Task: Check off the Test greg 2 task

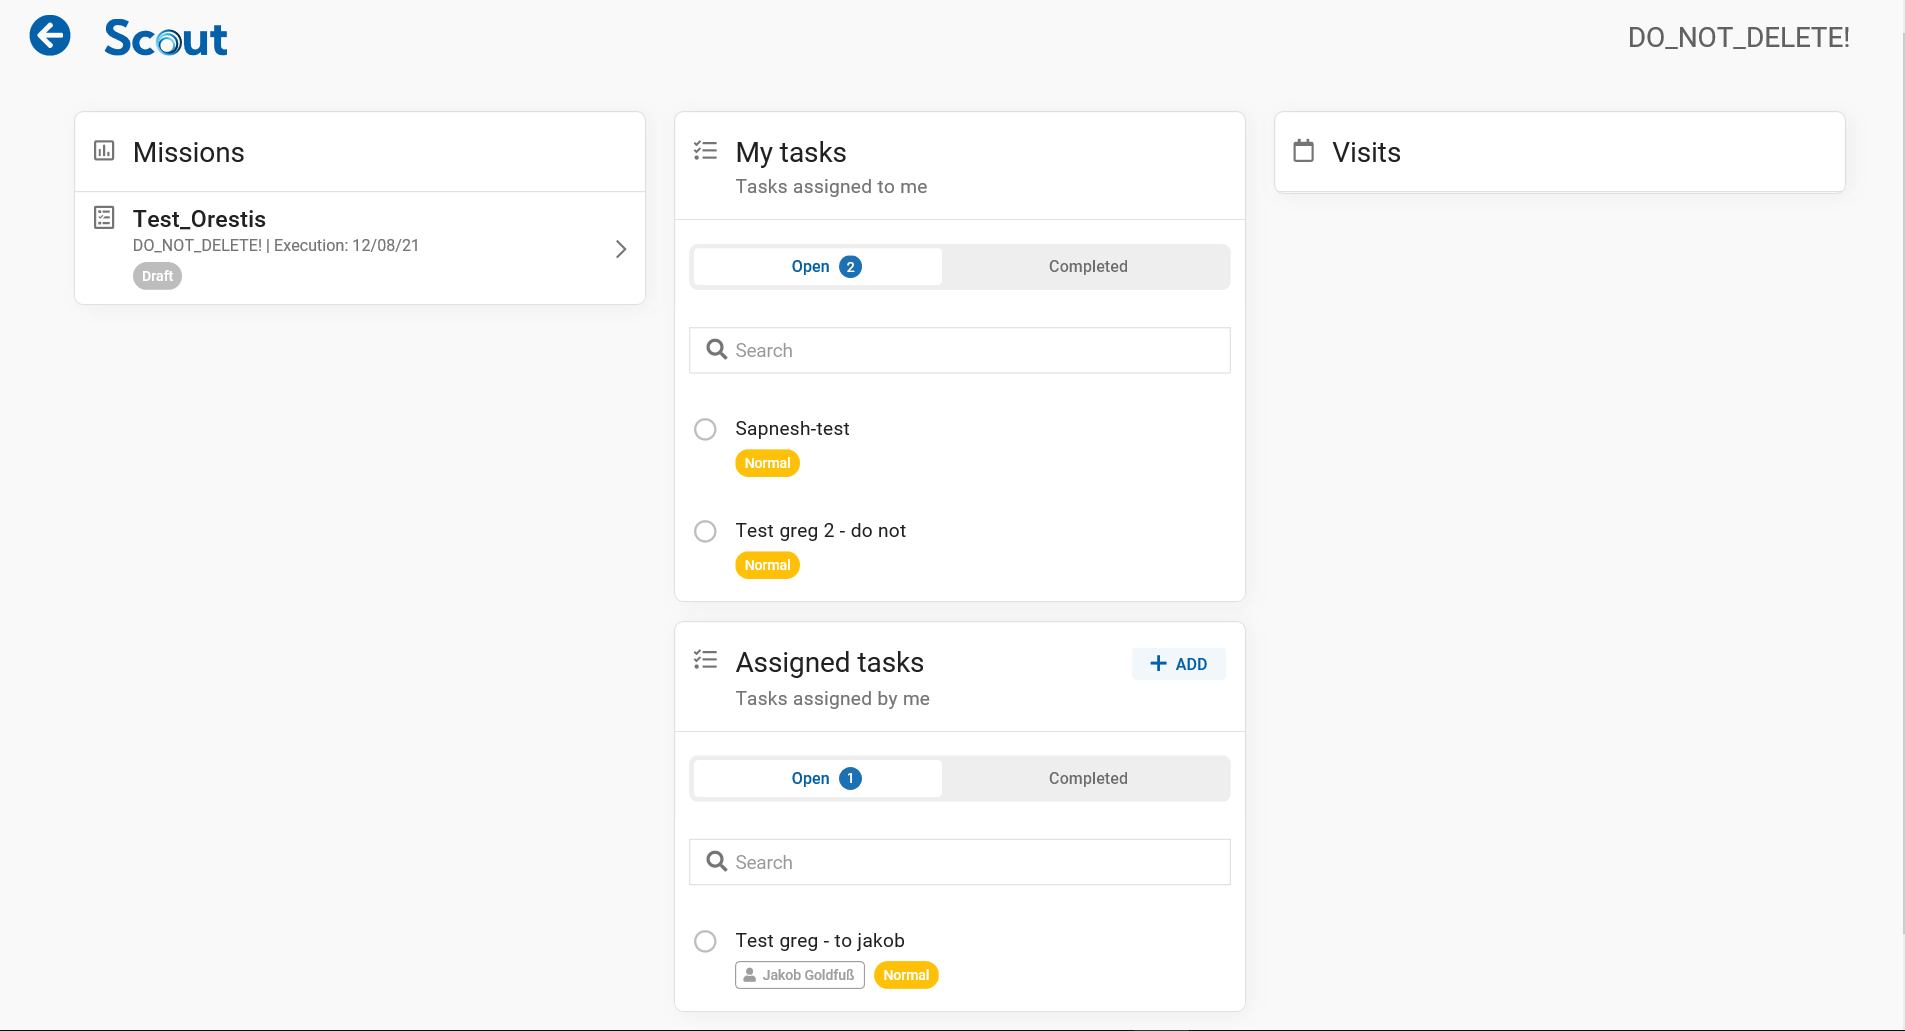Action: pyautogui.click(x=705, y=531)
